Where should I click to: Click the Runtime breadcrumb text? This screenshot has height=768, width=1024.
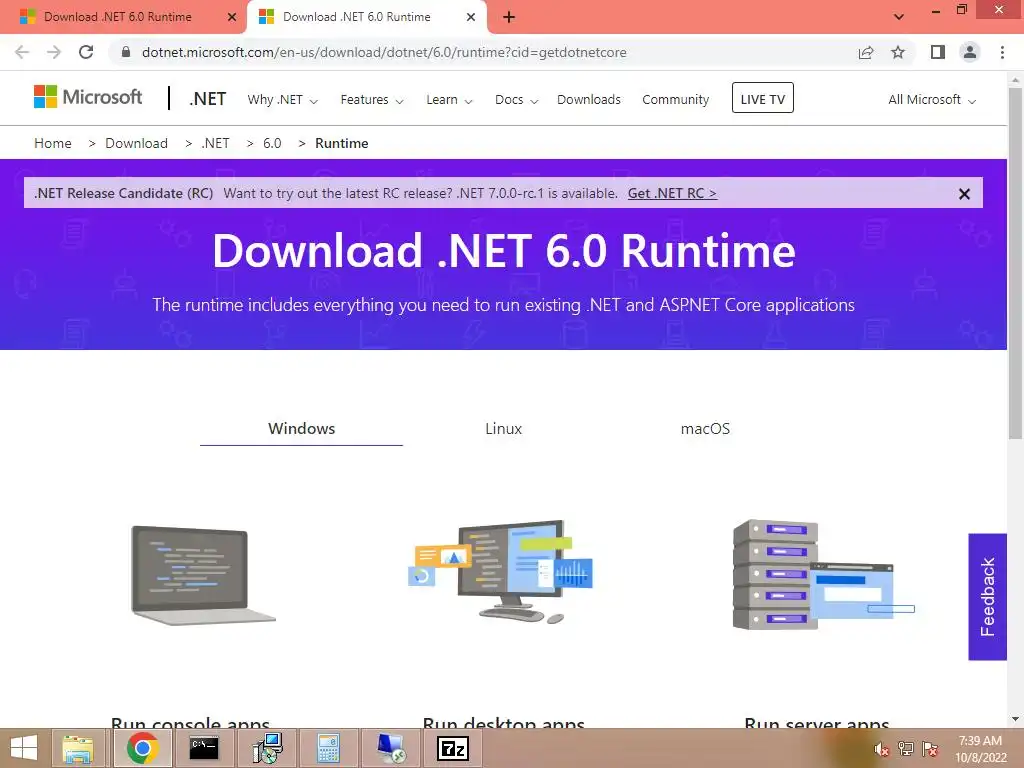click(x=342, y=143)
